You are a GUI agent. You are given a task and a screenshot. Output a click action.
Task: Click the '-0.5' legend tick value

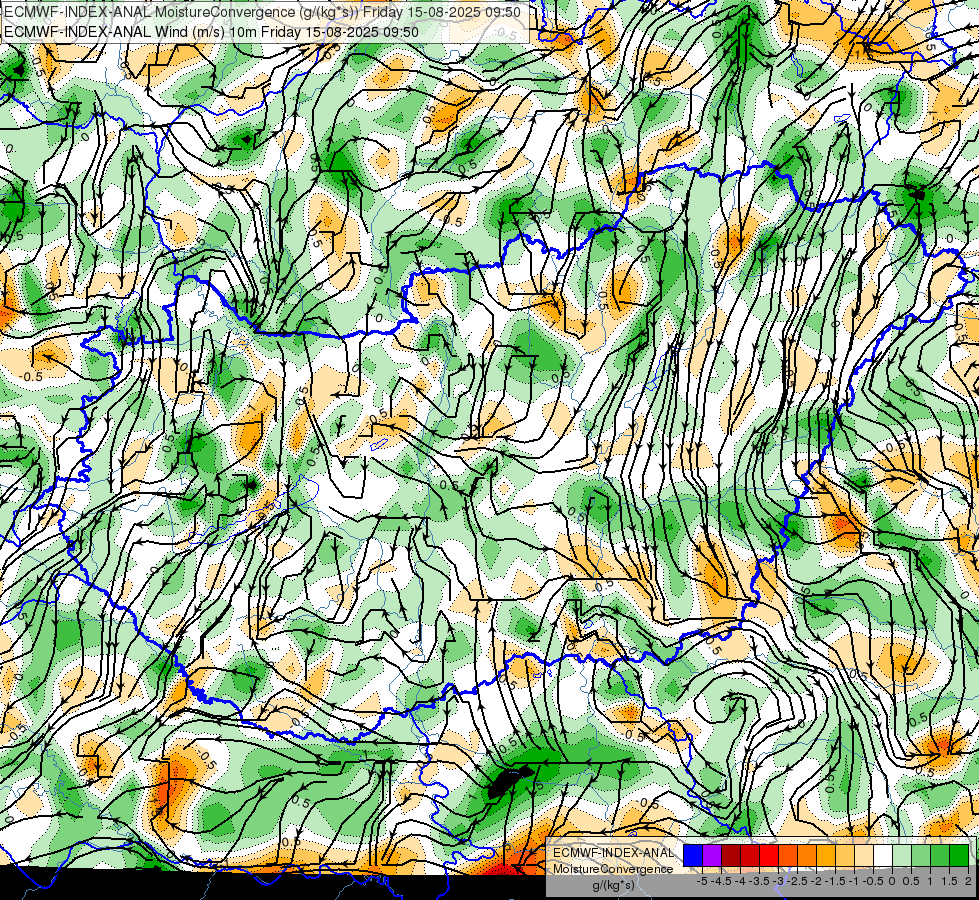pos(873,881)
